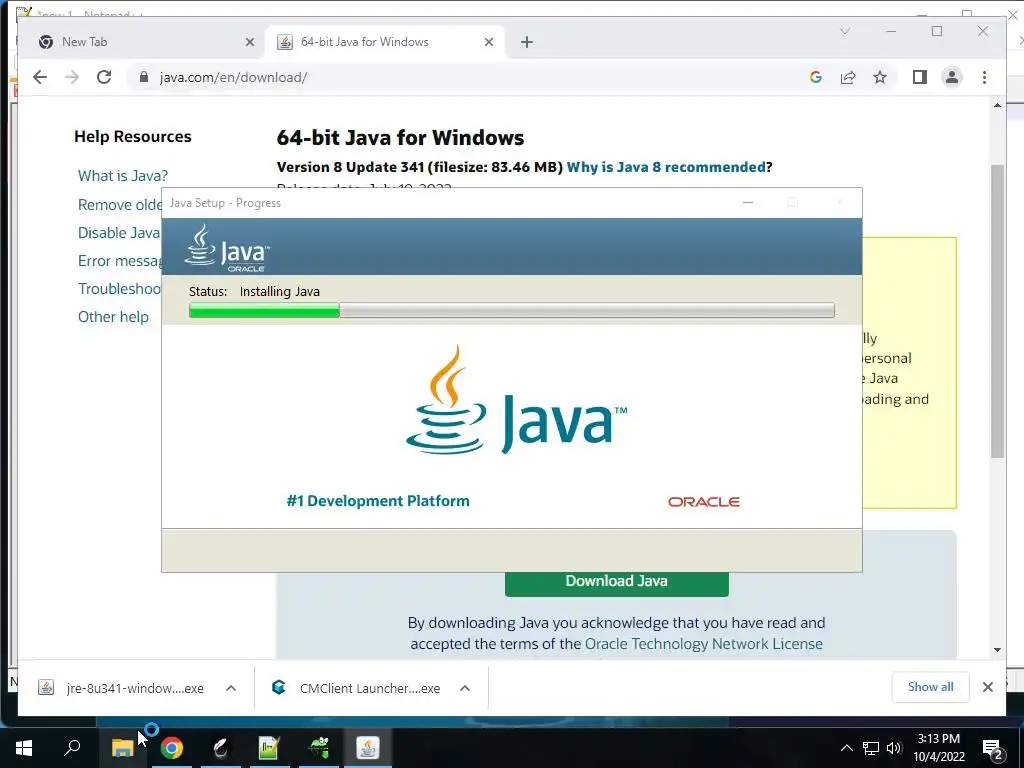Open the Google icon in address bar
The width and height of the screenshot is (1024, 768).
click(x=815, y=77)
